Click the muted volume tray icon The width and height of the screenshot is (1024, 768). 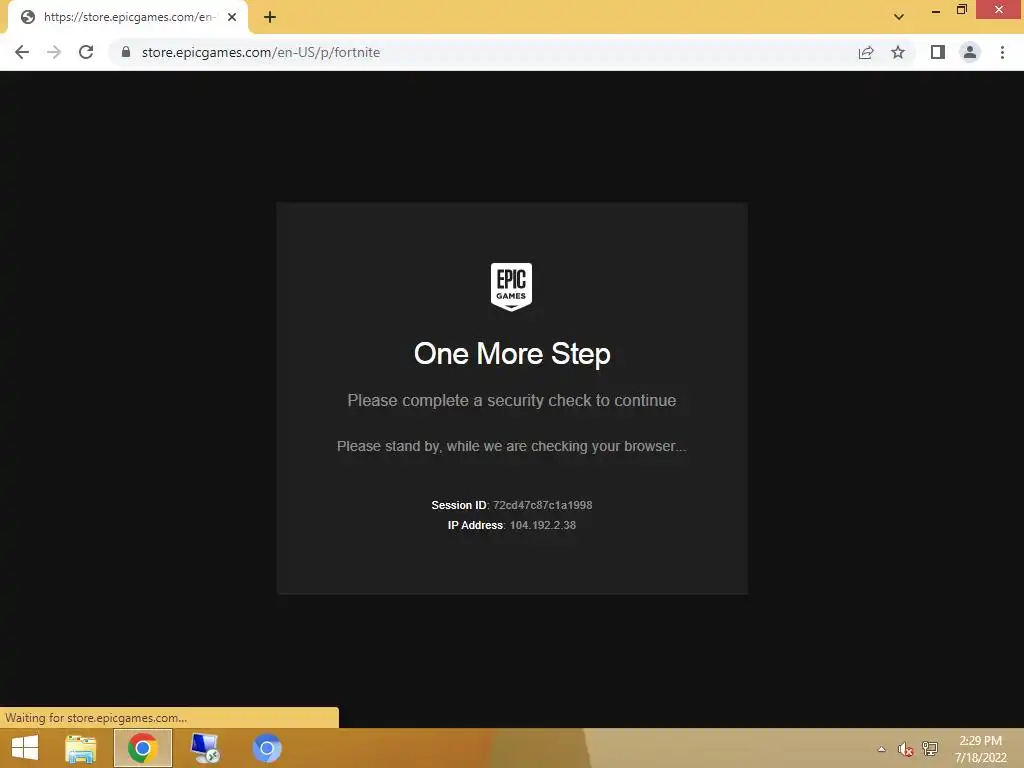coord(904,749)
